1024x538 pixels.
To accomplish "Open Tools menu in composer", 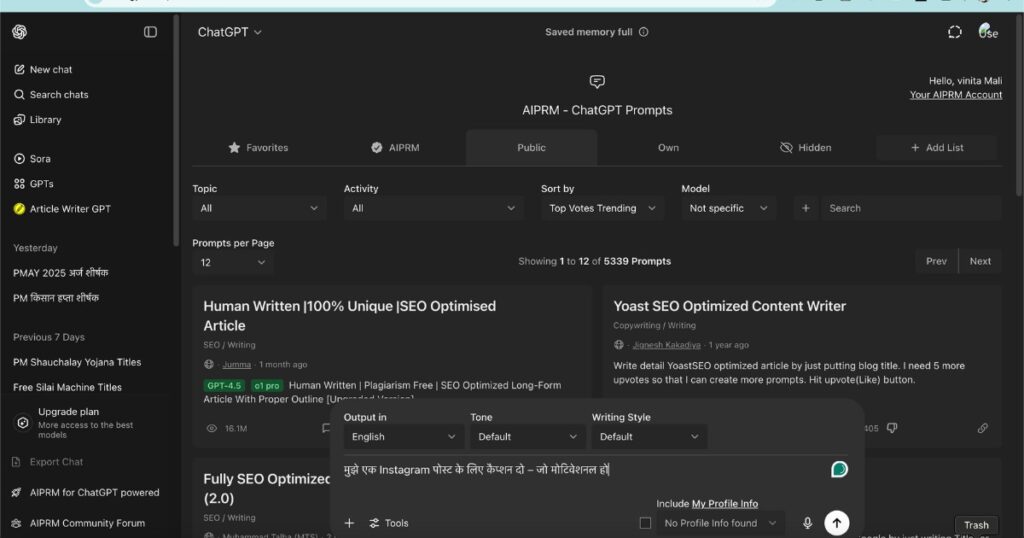I will pyautogui.click(x=389, y=524).
